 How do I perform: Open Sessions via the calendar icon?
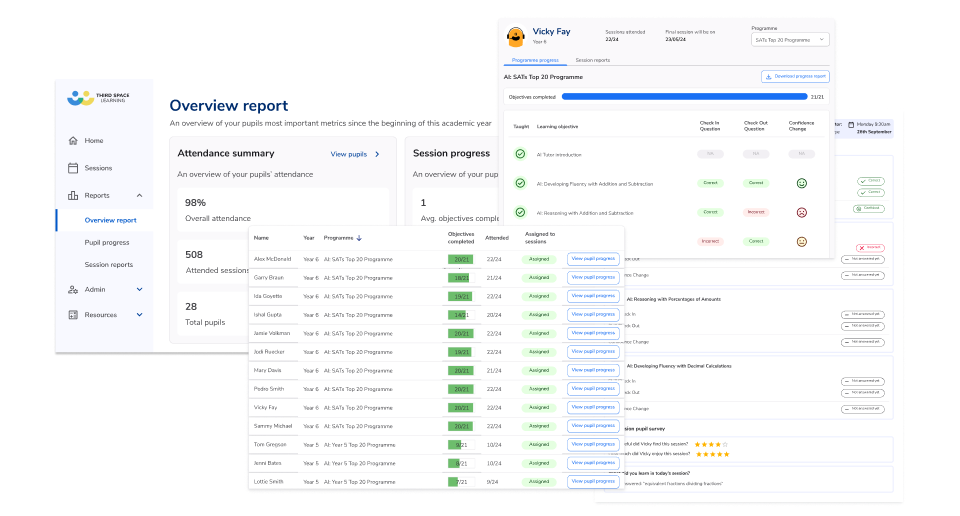pos(73,168)
